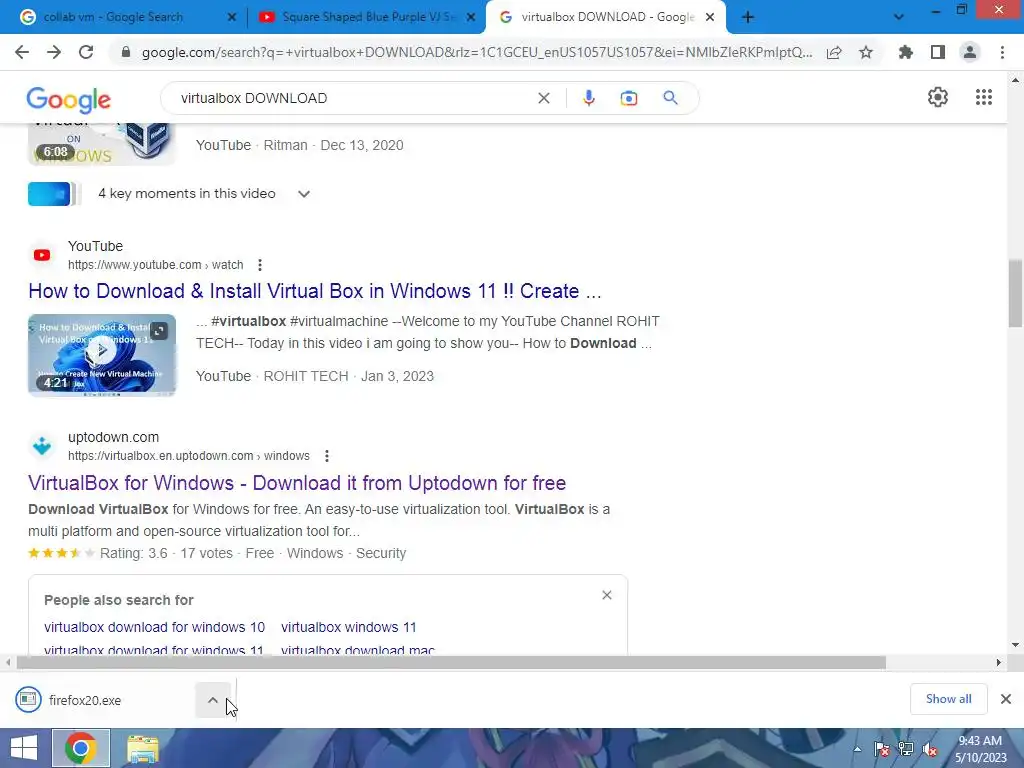1024x768 pixels.
Task: Click the vertical page scrollbar thumb
Action: pos(1015,293)
